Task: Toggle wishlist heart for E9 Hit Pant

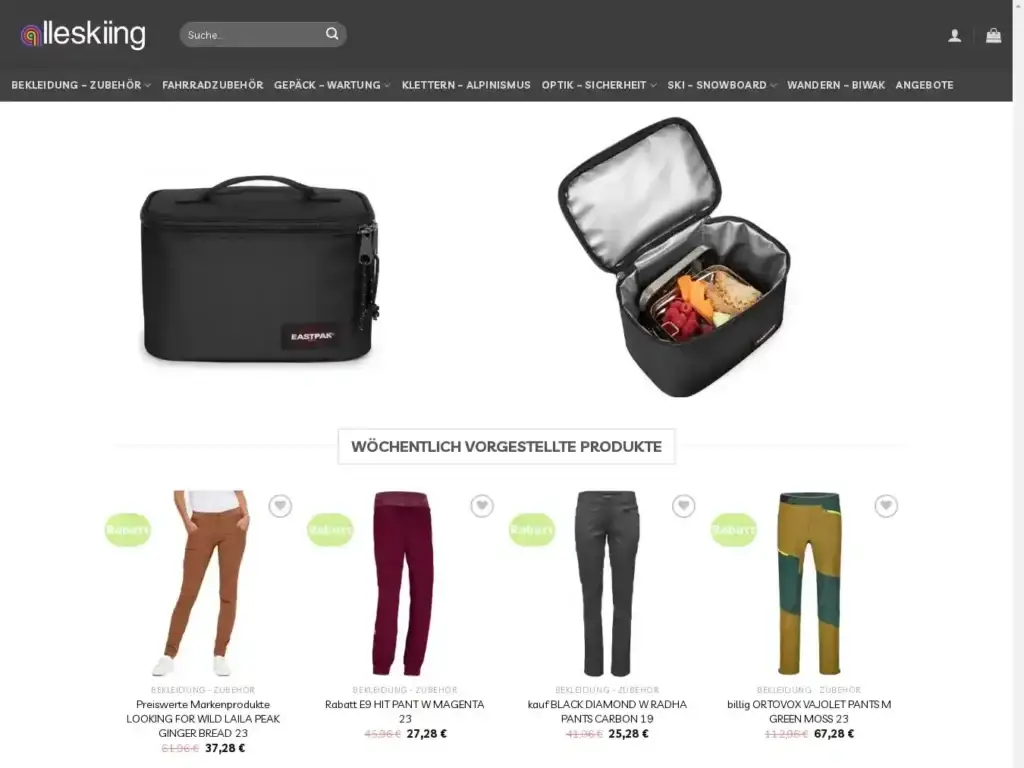Action: pyautogui.click(x=482, y=505)
